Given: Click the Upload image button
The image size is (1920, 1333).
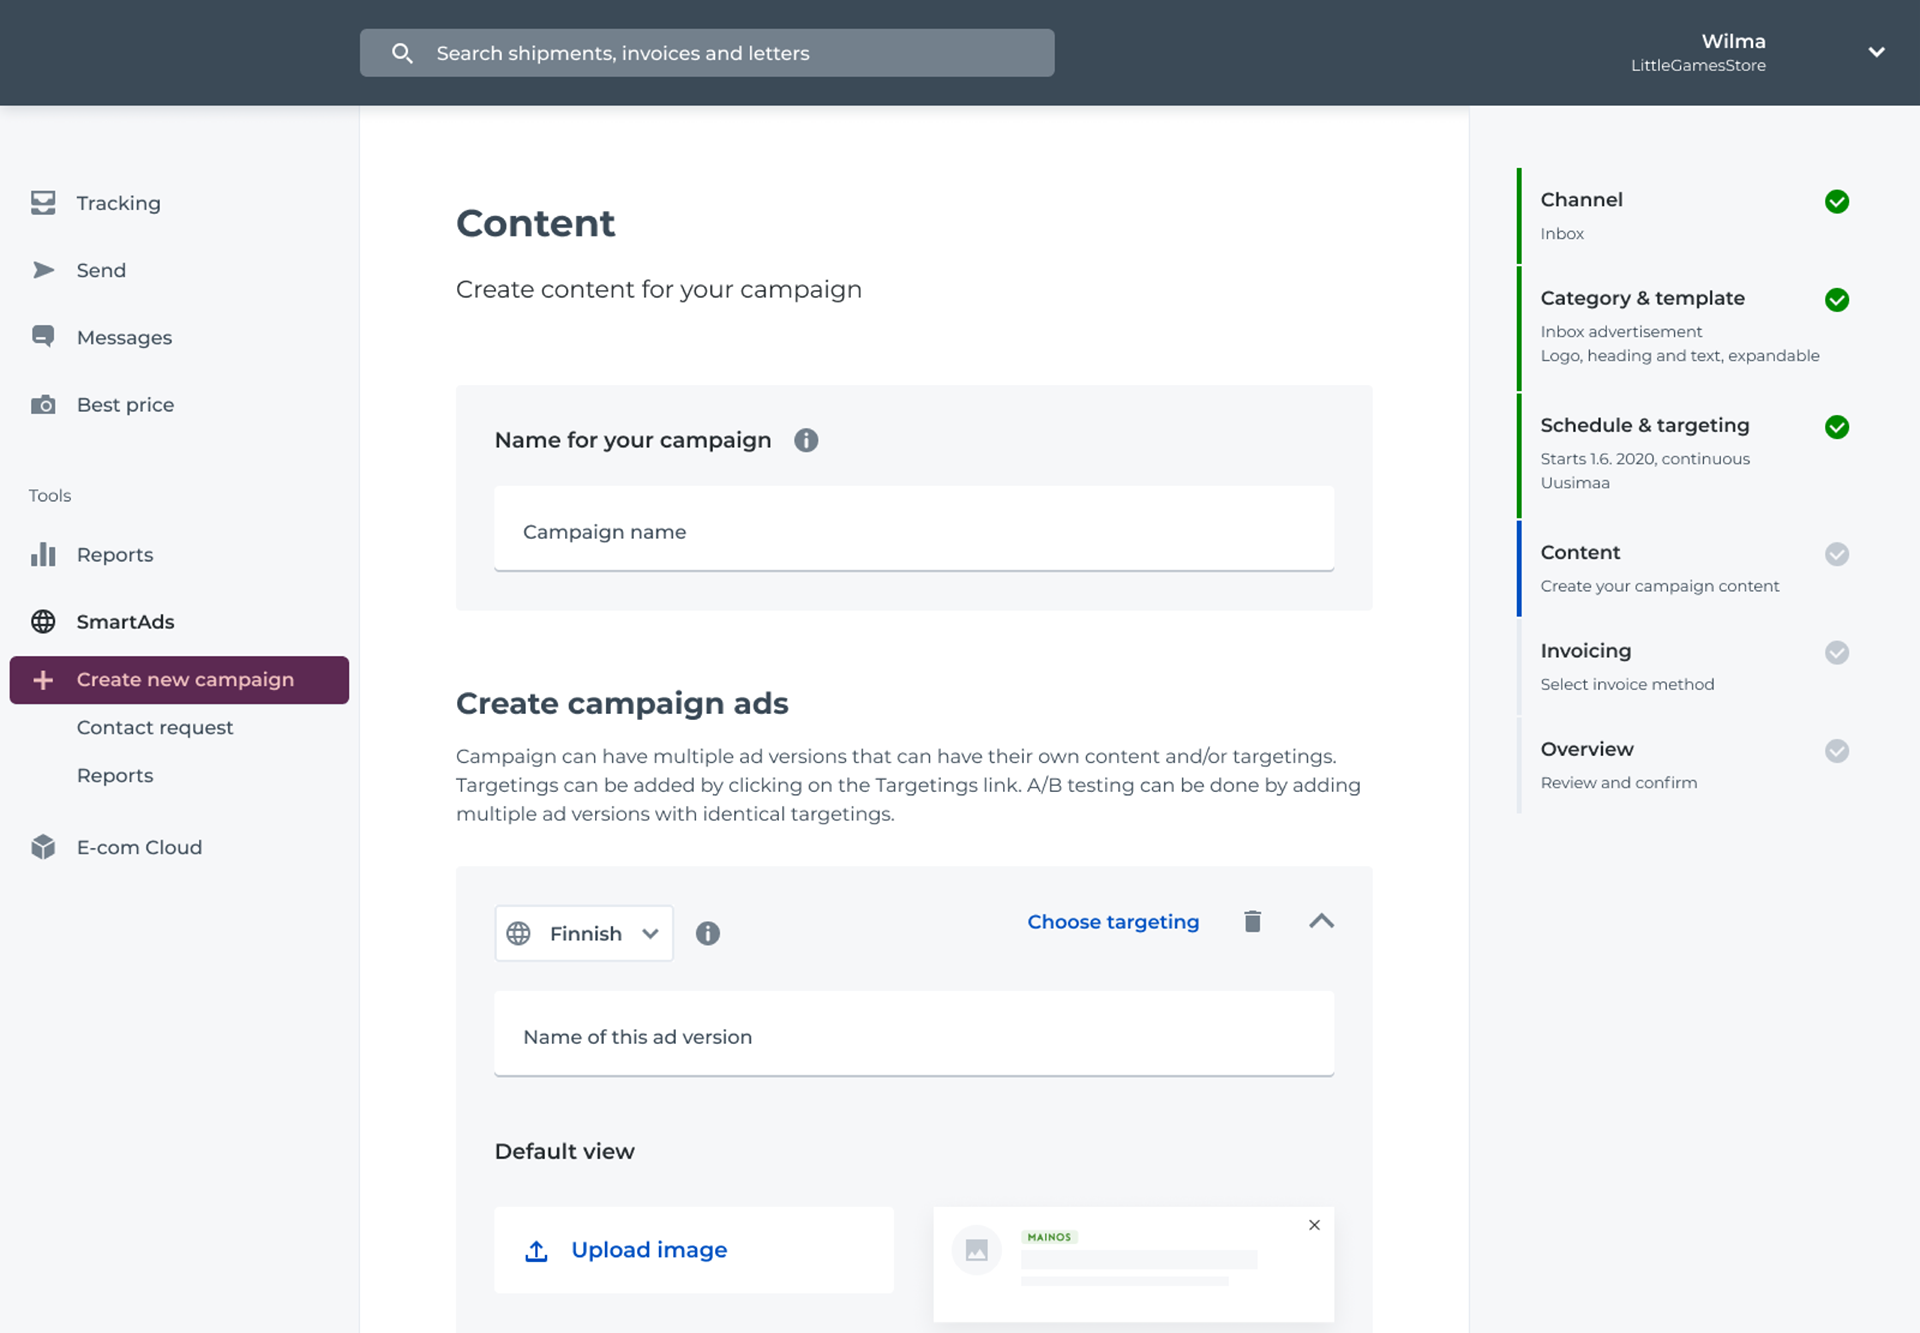Looking at the screenshot, I should 694,1250.
